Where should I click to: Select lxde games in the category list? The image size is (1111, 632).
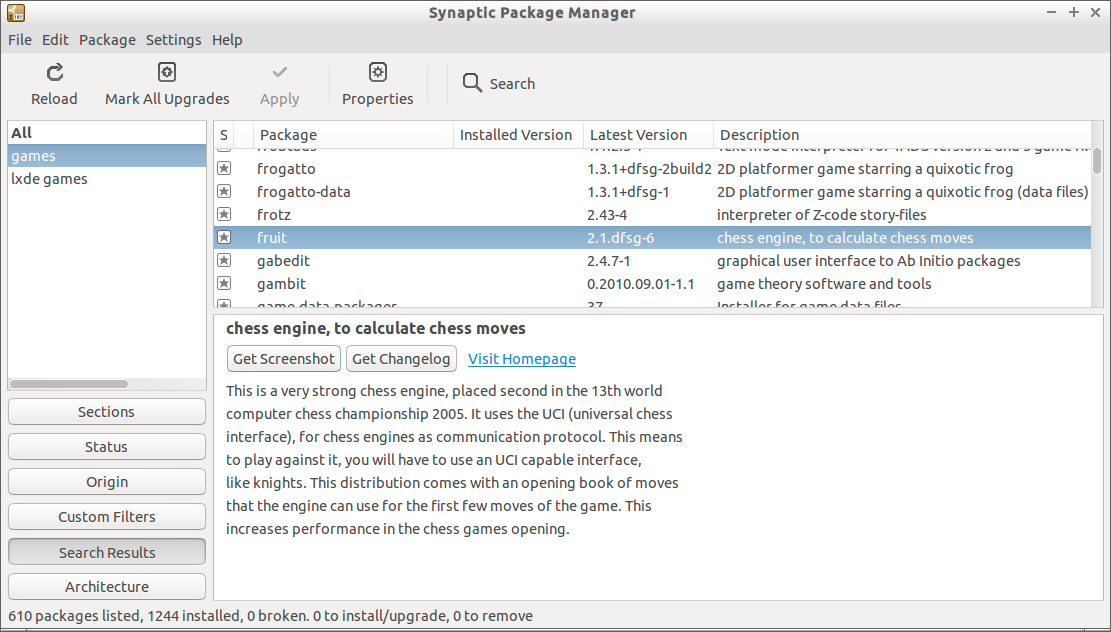(49, 179)
